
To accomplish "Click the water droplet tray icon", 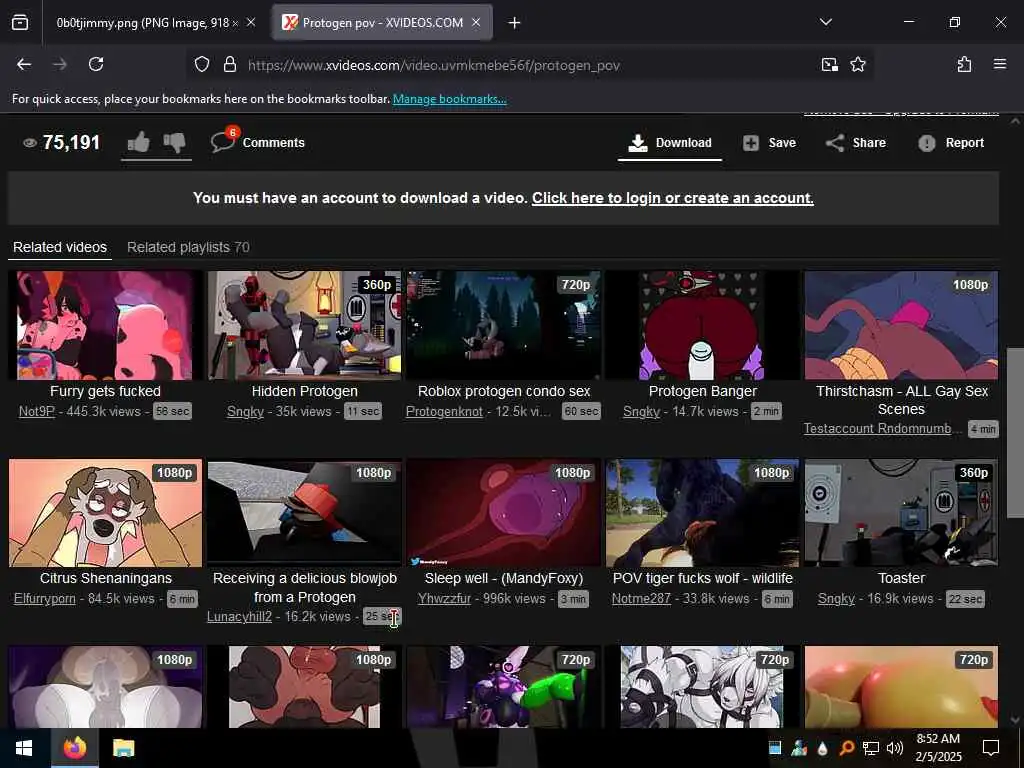I will [822, 748].
